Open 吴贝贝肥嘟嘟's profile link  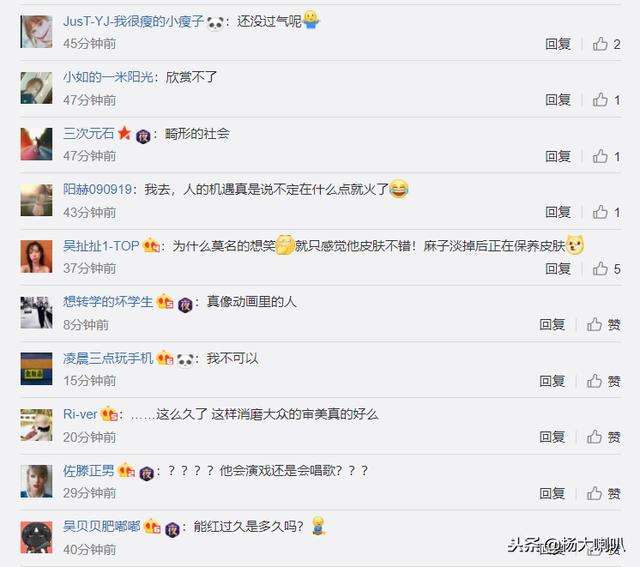(102, 526)
